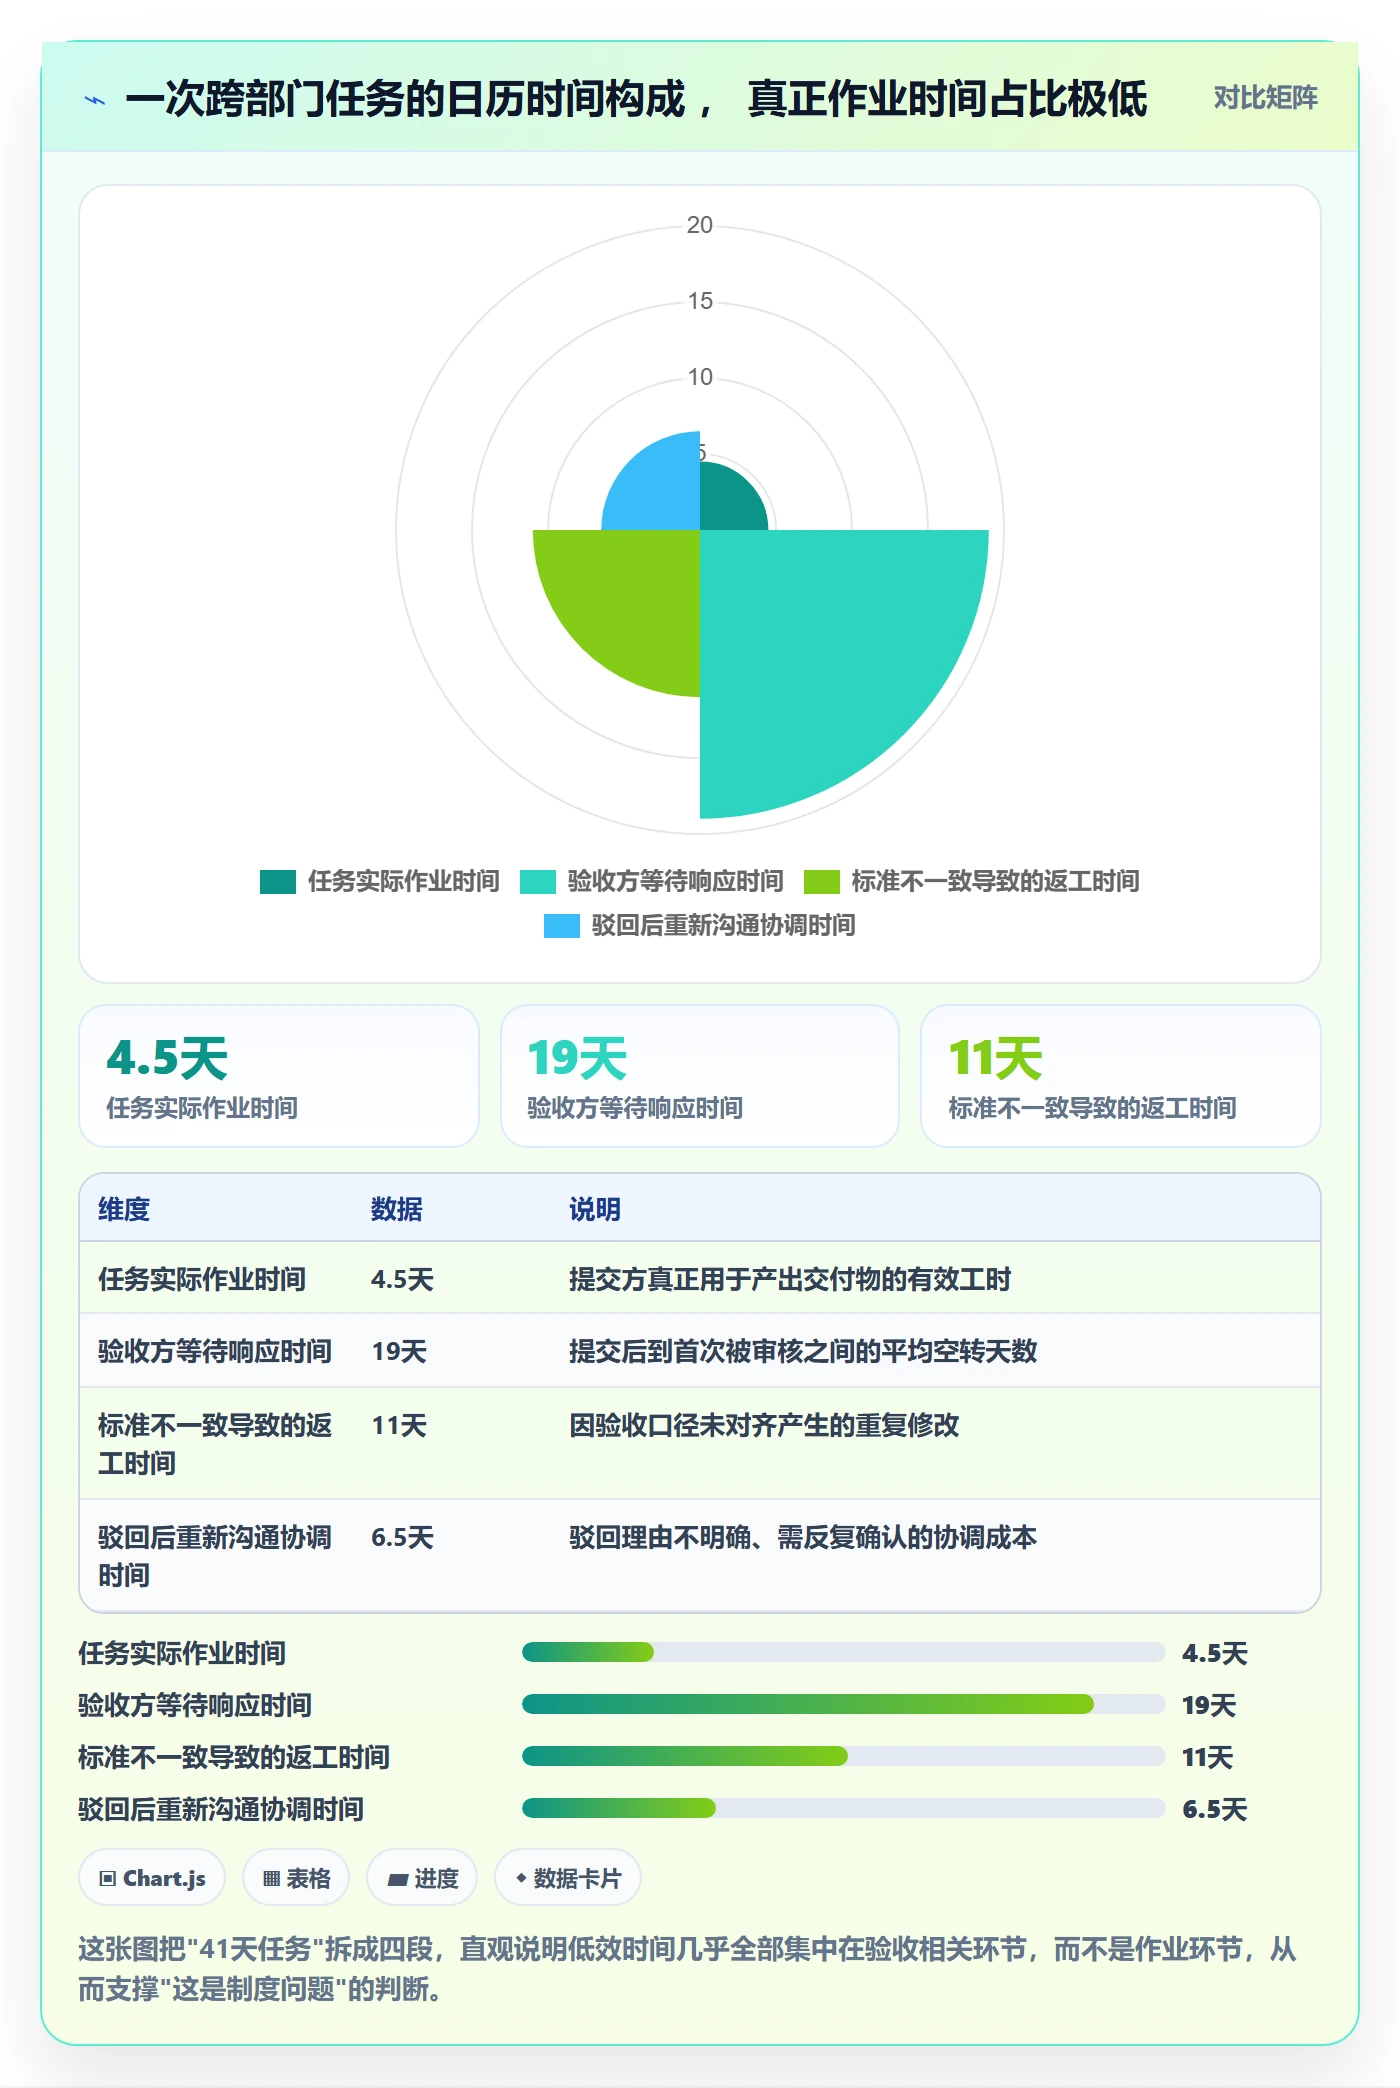Select the 因验收口径未对齐产生的重复修改 cell
The image size is (1400, 2088).
click(x=764, y=1425)
